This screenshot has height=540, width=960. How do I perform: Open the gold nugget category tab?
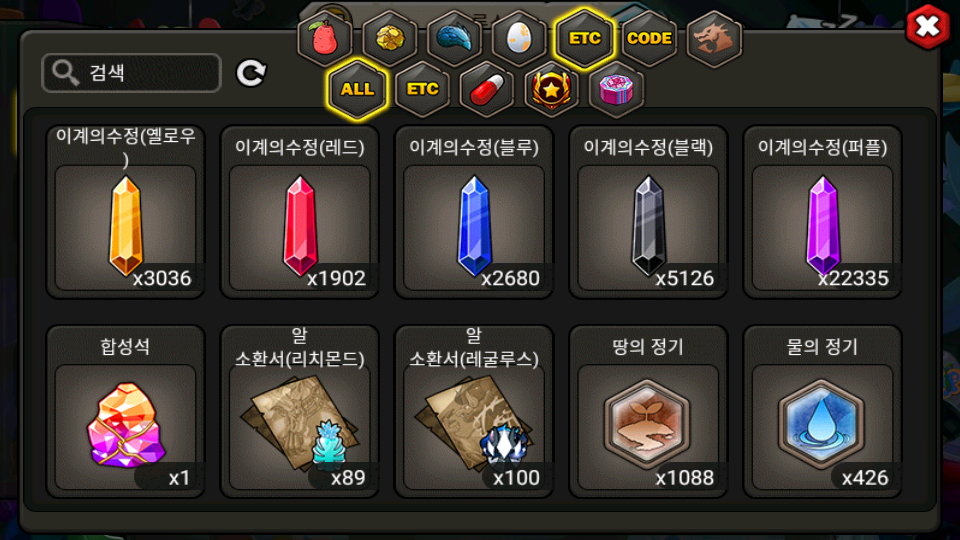(390, 39)
